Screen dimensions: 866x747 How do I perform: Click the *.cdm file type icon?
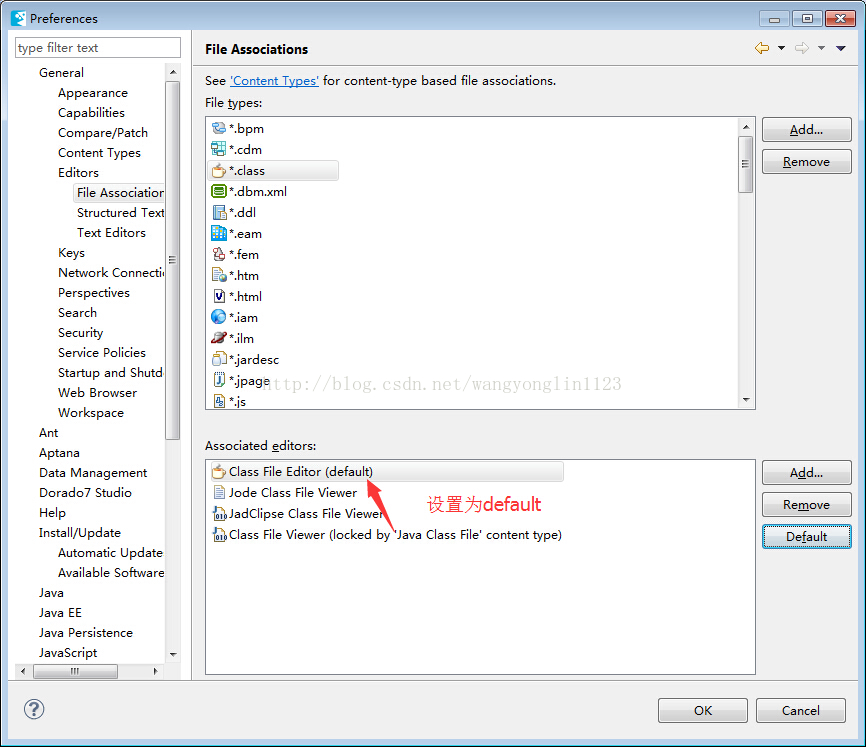click(219, 149)
